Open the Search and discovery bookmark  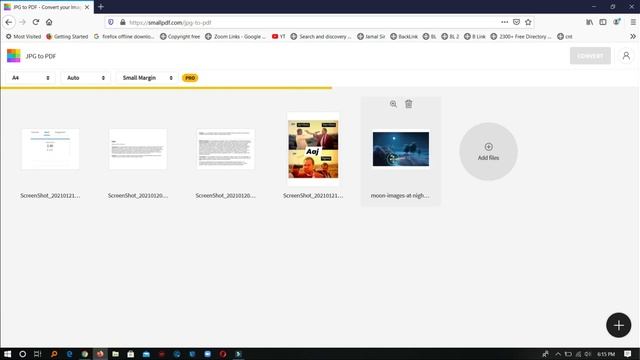[x=321, y=36]
